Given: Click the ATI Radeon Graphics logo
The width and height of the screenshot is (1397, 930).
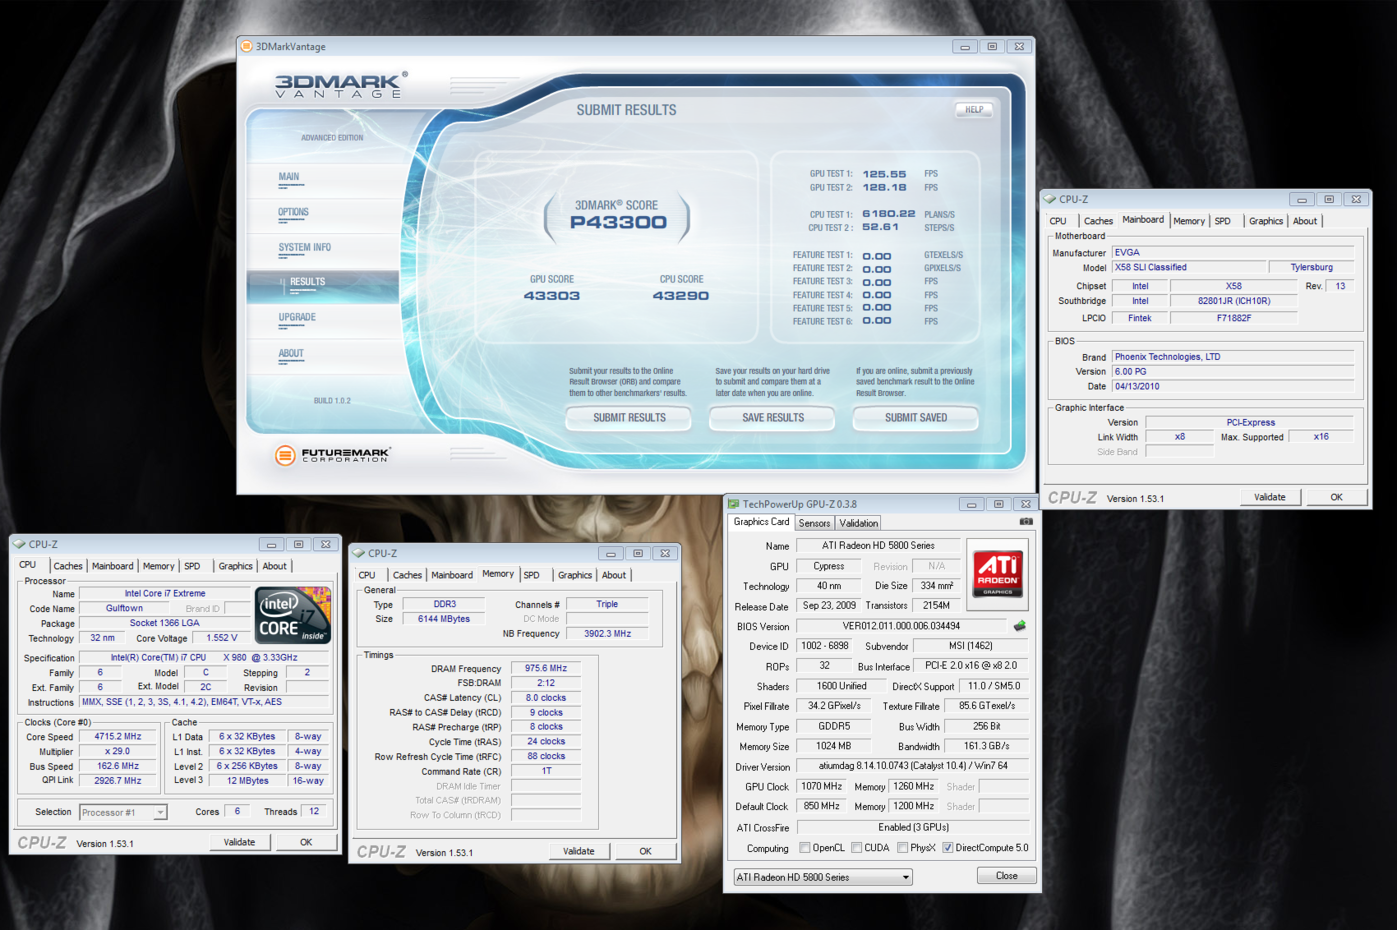Looking at the screenshot, I should (x=997, y=574).
